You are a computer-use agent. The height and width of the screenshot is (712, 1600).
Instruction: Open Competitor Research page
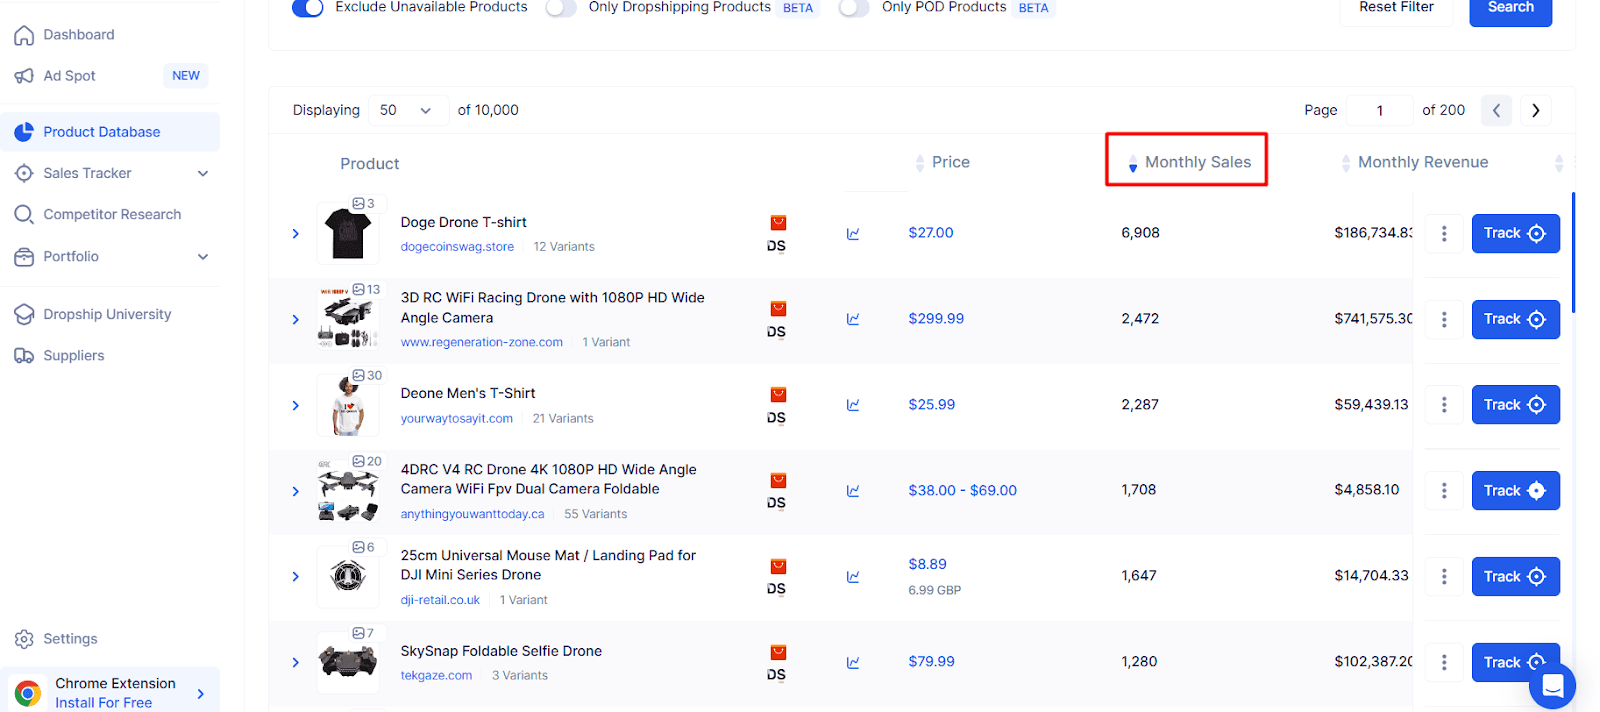pos(97,214)
